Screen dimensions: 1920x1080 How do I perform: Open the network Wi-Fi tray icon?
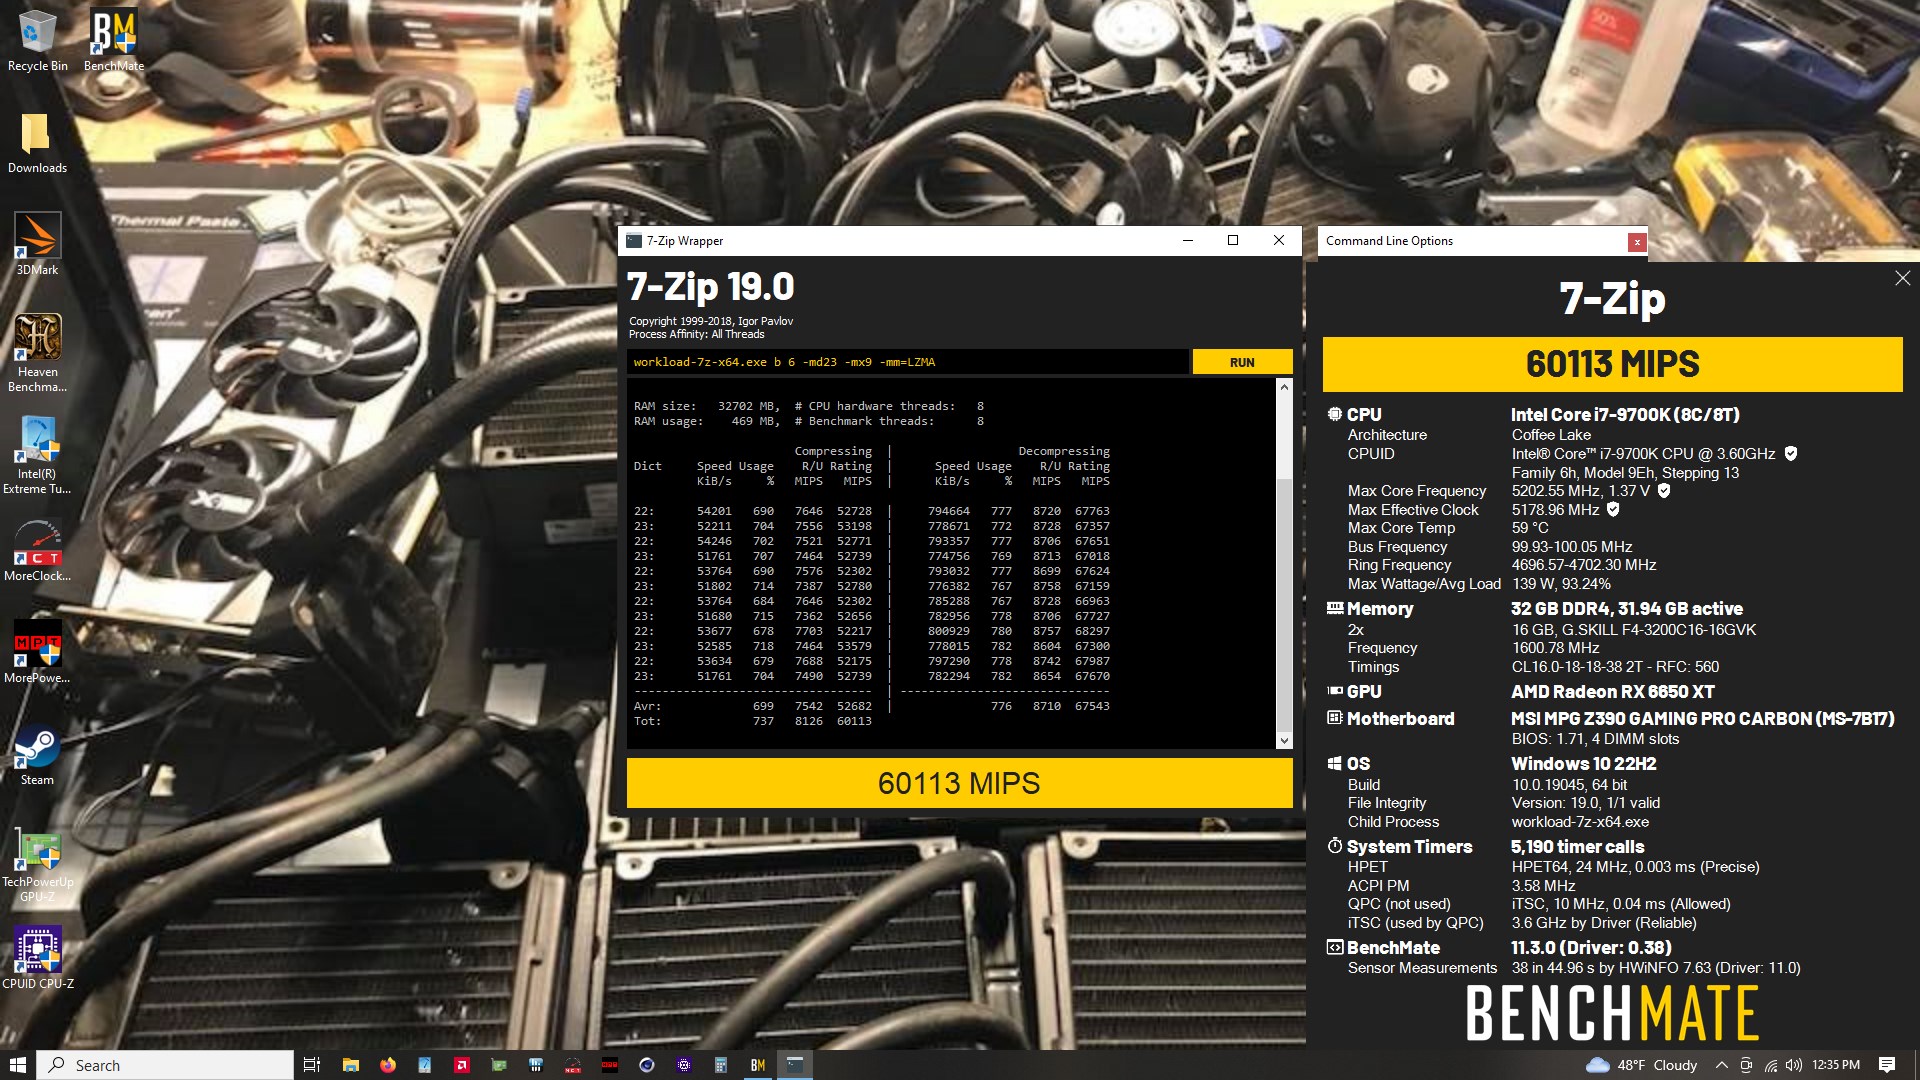[1771, 1065]
